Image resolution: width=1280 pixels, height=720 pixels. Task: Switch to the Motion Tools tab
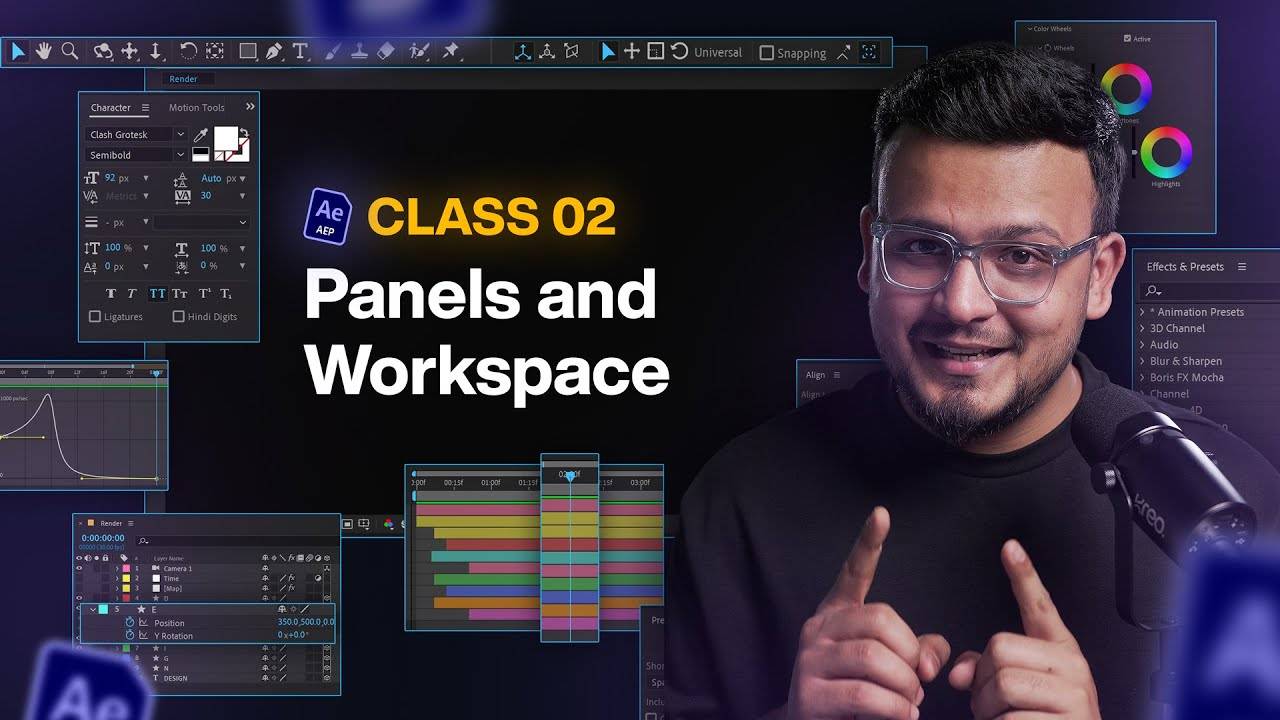tap(197, 108)
